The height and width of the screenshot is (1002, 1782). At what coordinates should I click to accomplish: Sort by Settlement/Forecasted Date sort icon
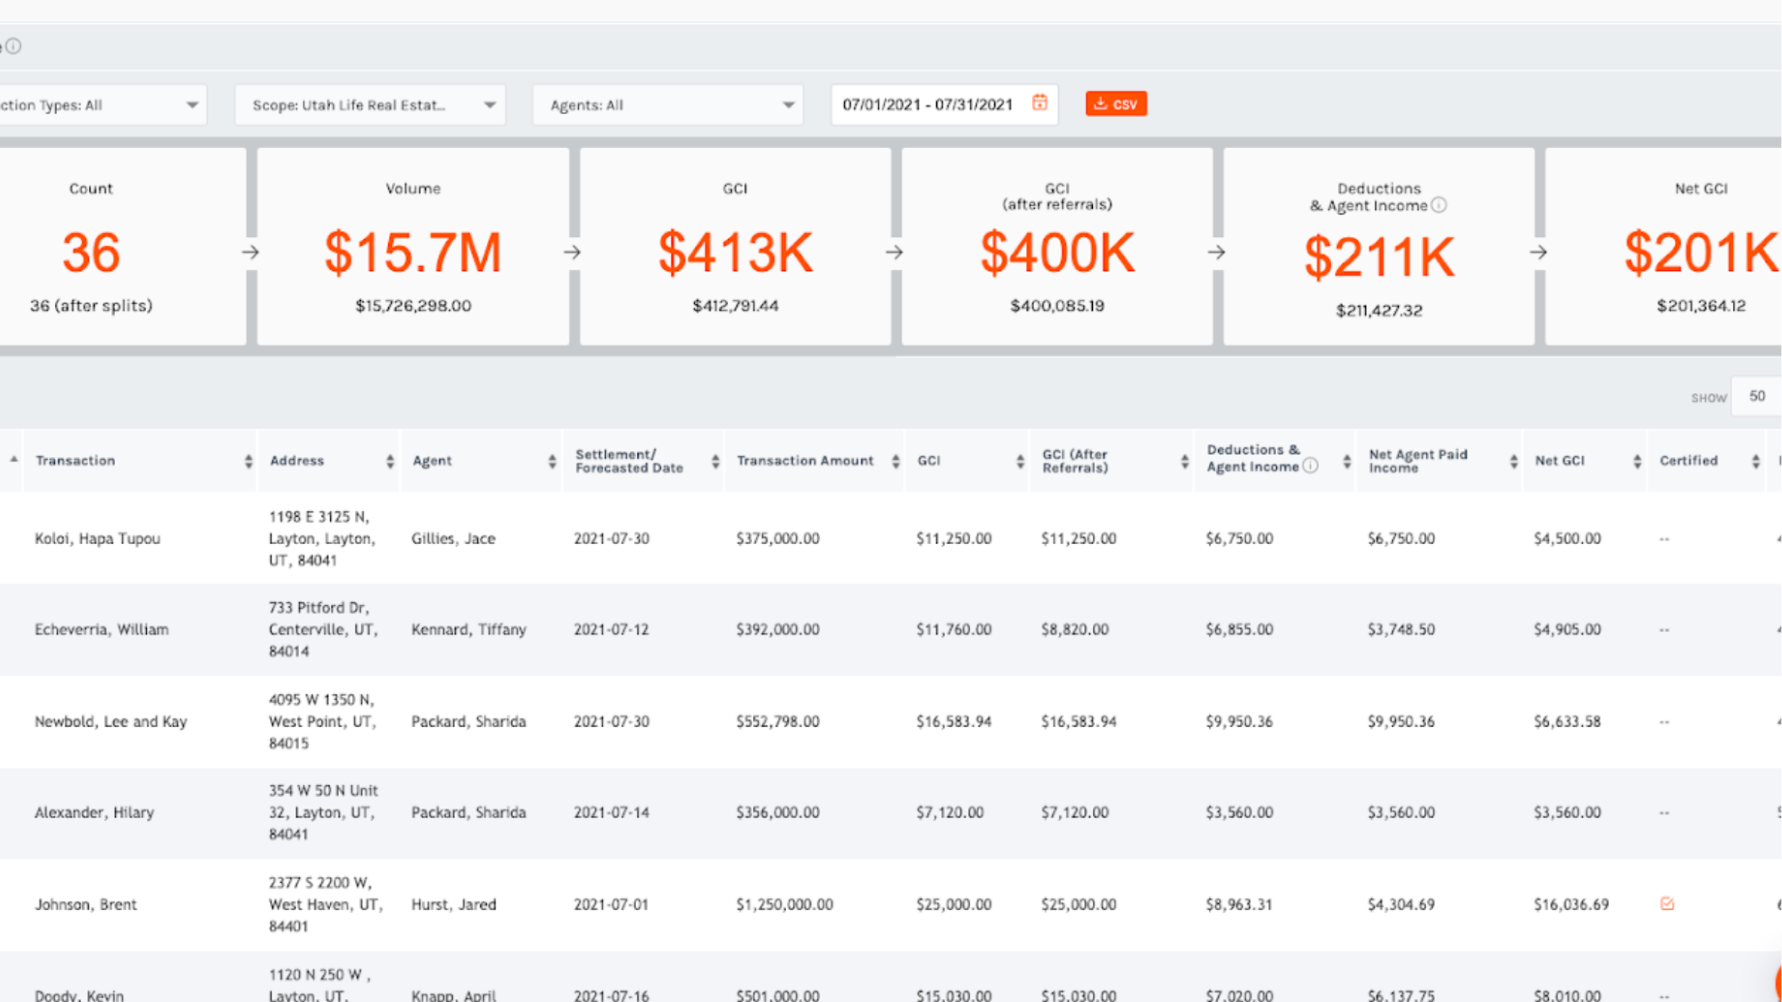coord(715,461)
